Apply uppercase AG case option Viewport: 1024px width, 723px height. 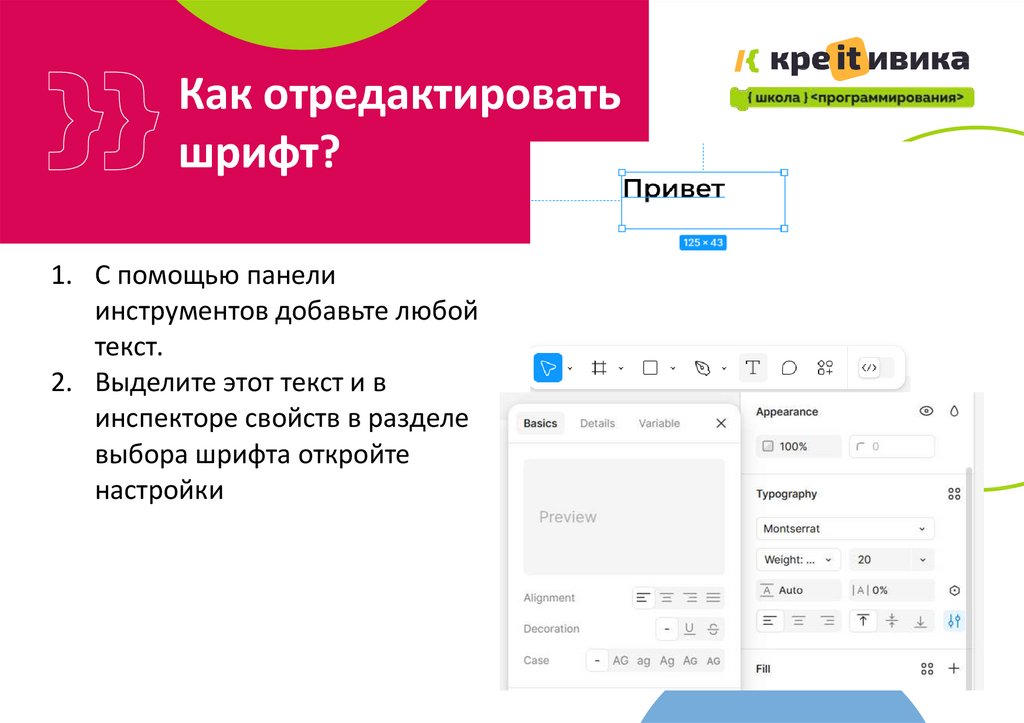pyautogui.click(x=621, y=661)
